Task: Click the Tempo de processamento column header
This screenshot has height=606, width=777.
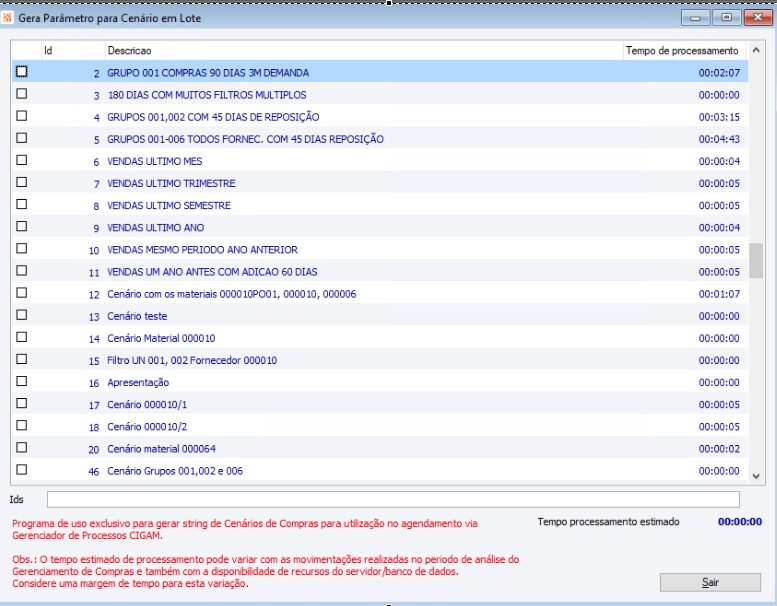Action: pyautogui.click(x=685, y=51)
